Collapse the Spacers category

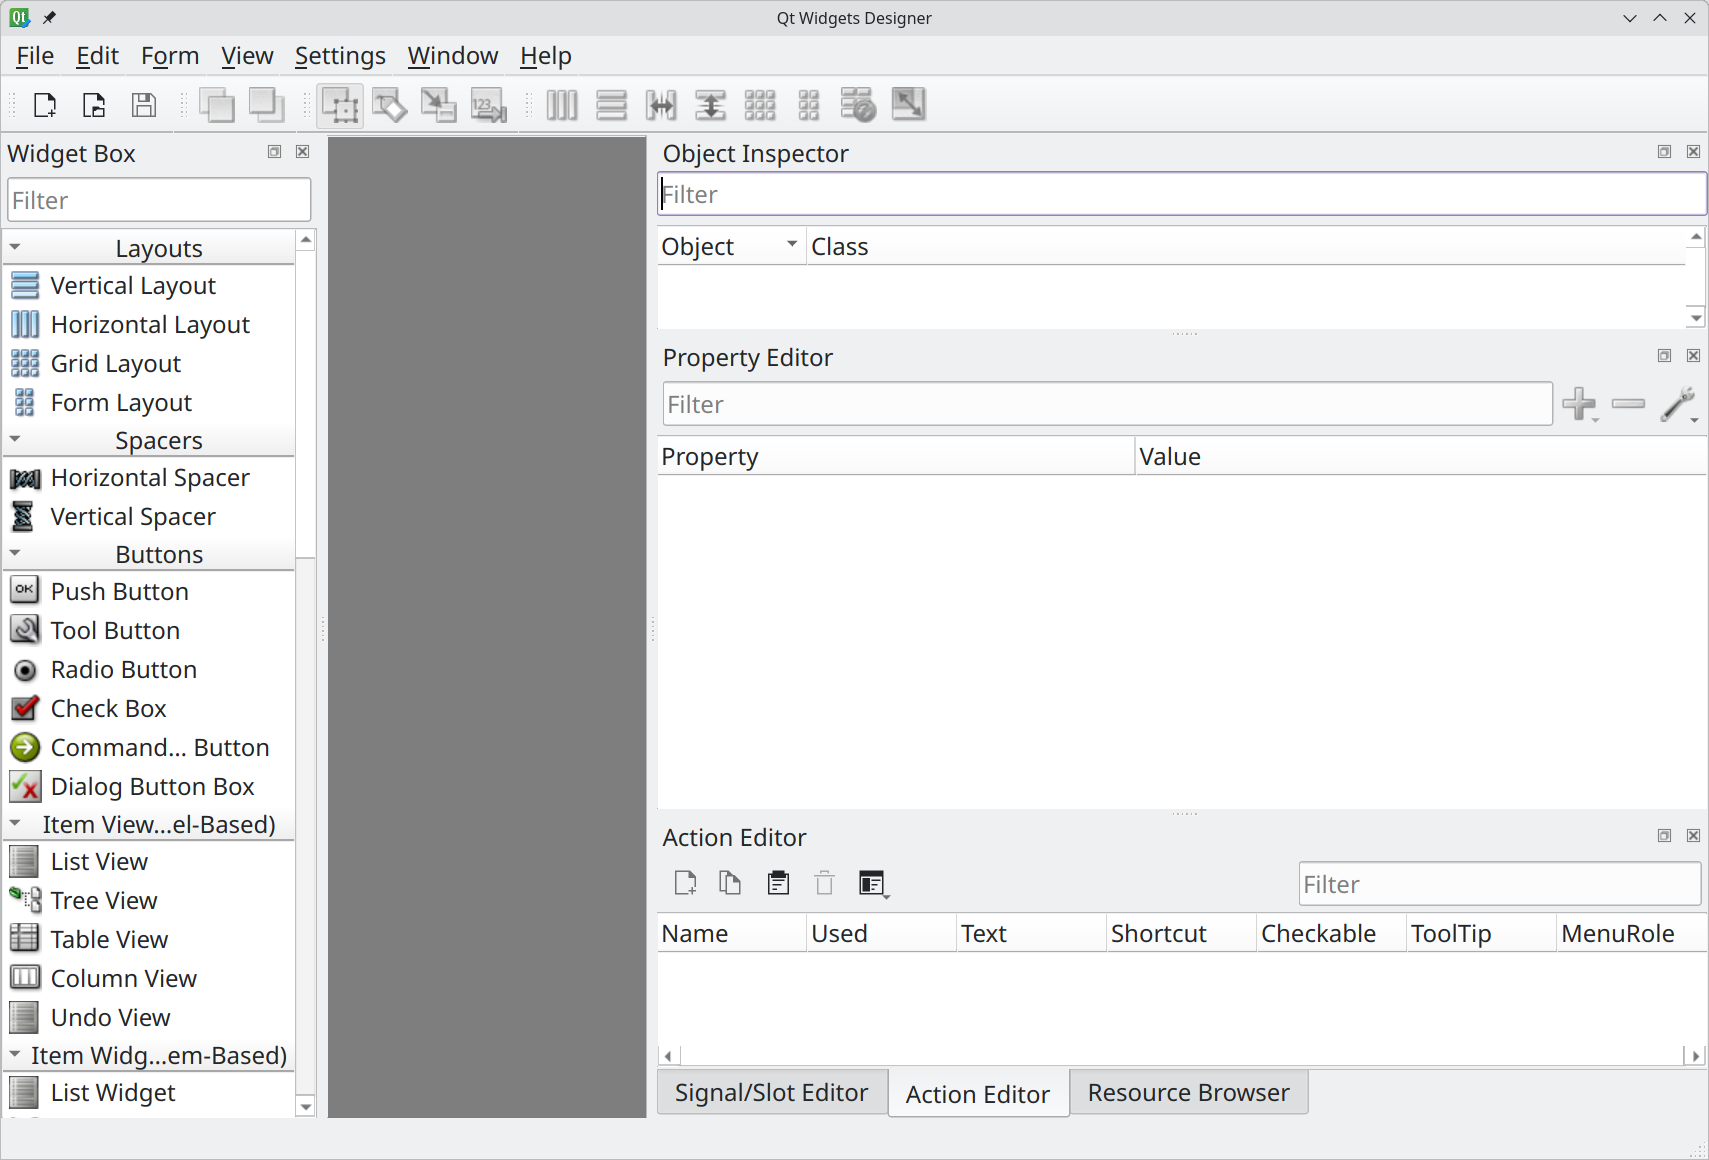coord(15,439)
